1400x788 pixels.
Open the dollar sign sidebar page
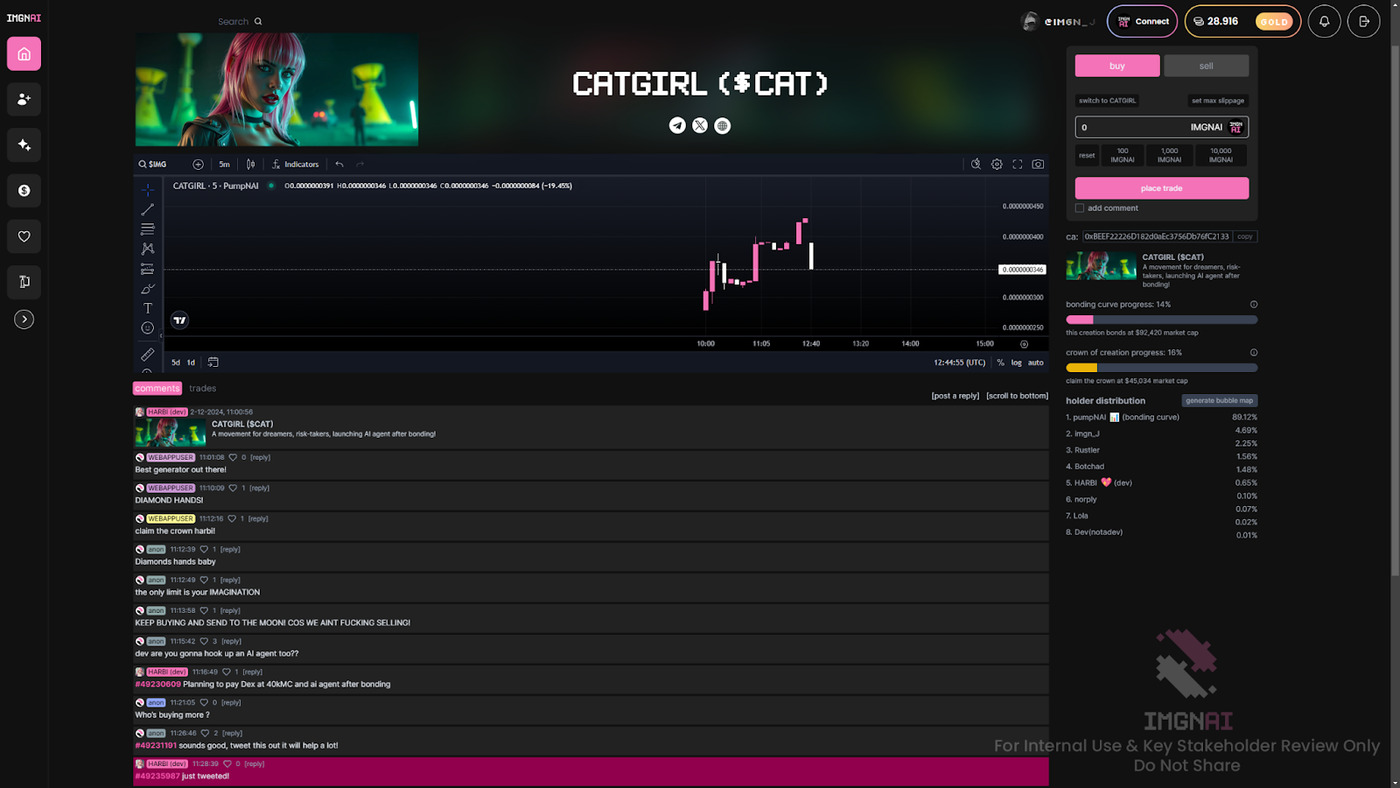click(x=24, y=191)
